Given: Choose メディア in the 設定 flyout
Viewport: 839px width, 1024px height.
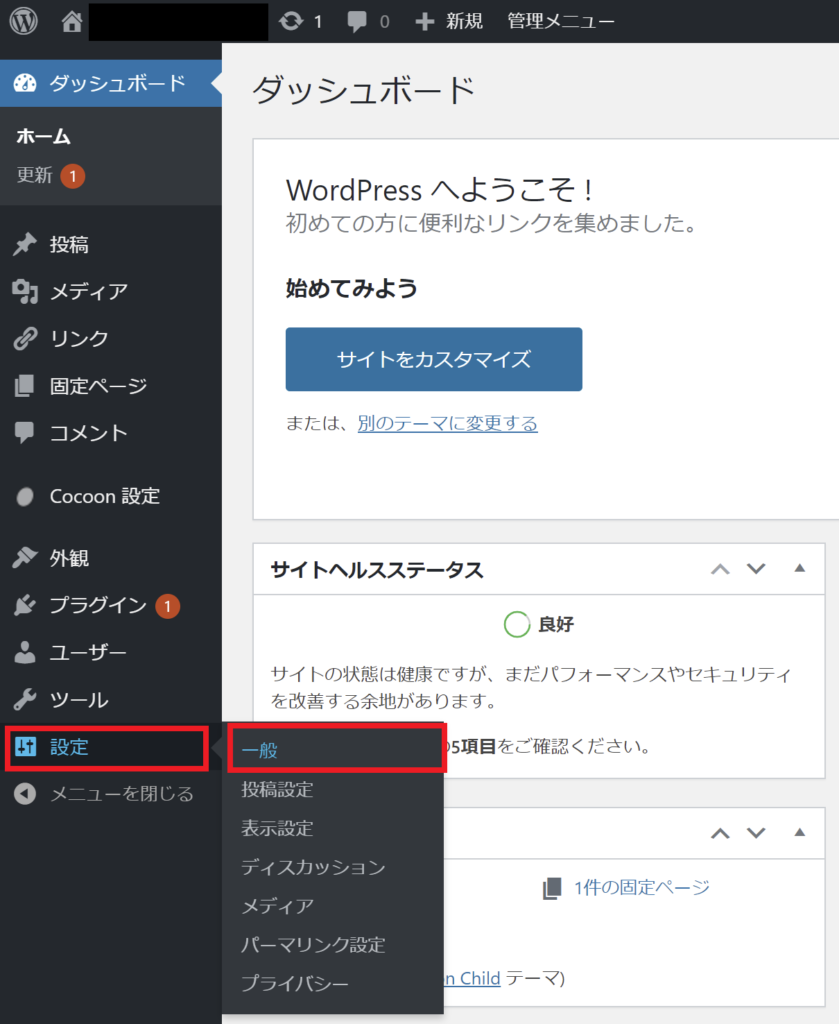Looking at the screenshot, I should (277, 906).
